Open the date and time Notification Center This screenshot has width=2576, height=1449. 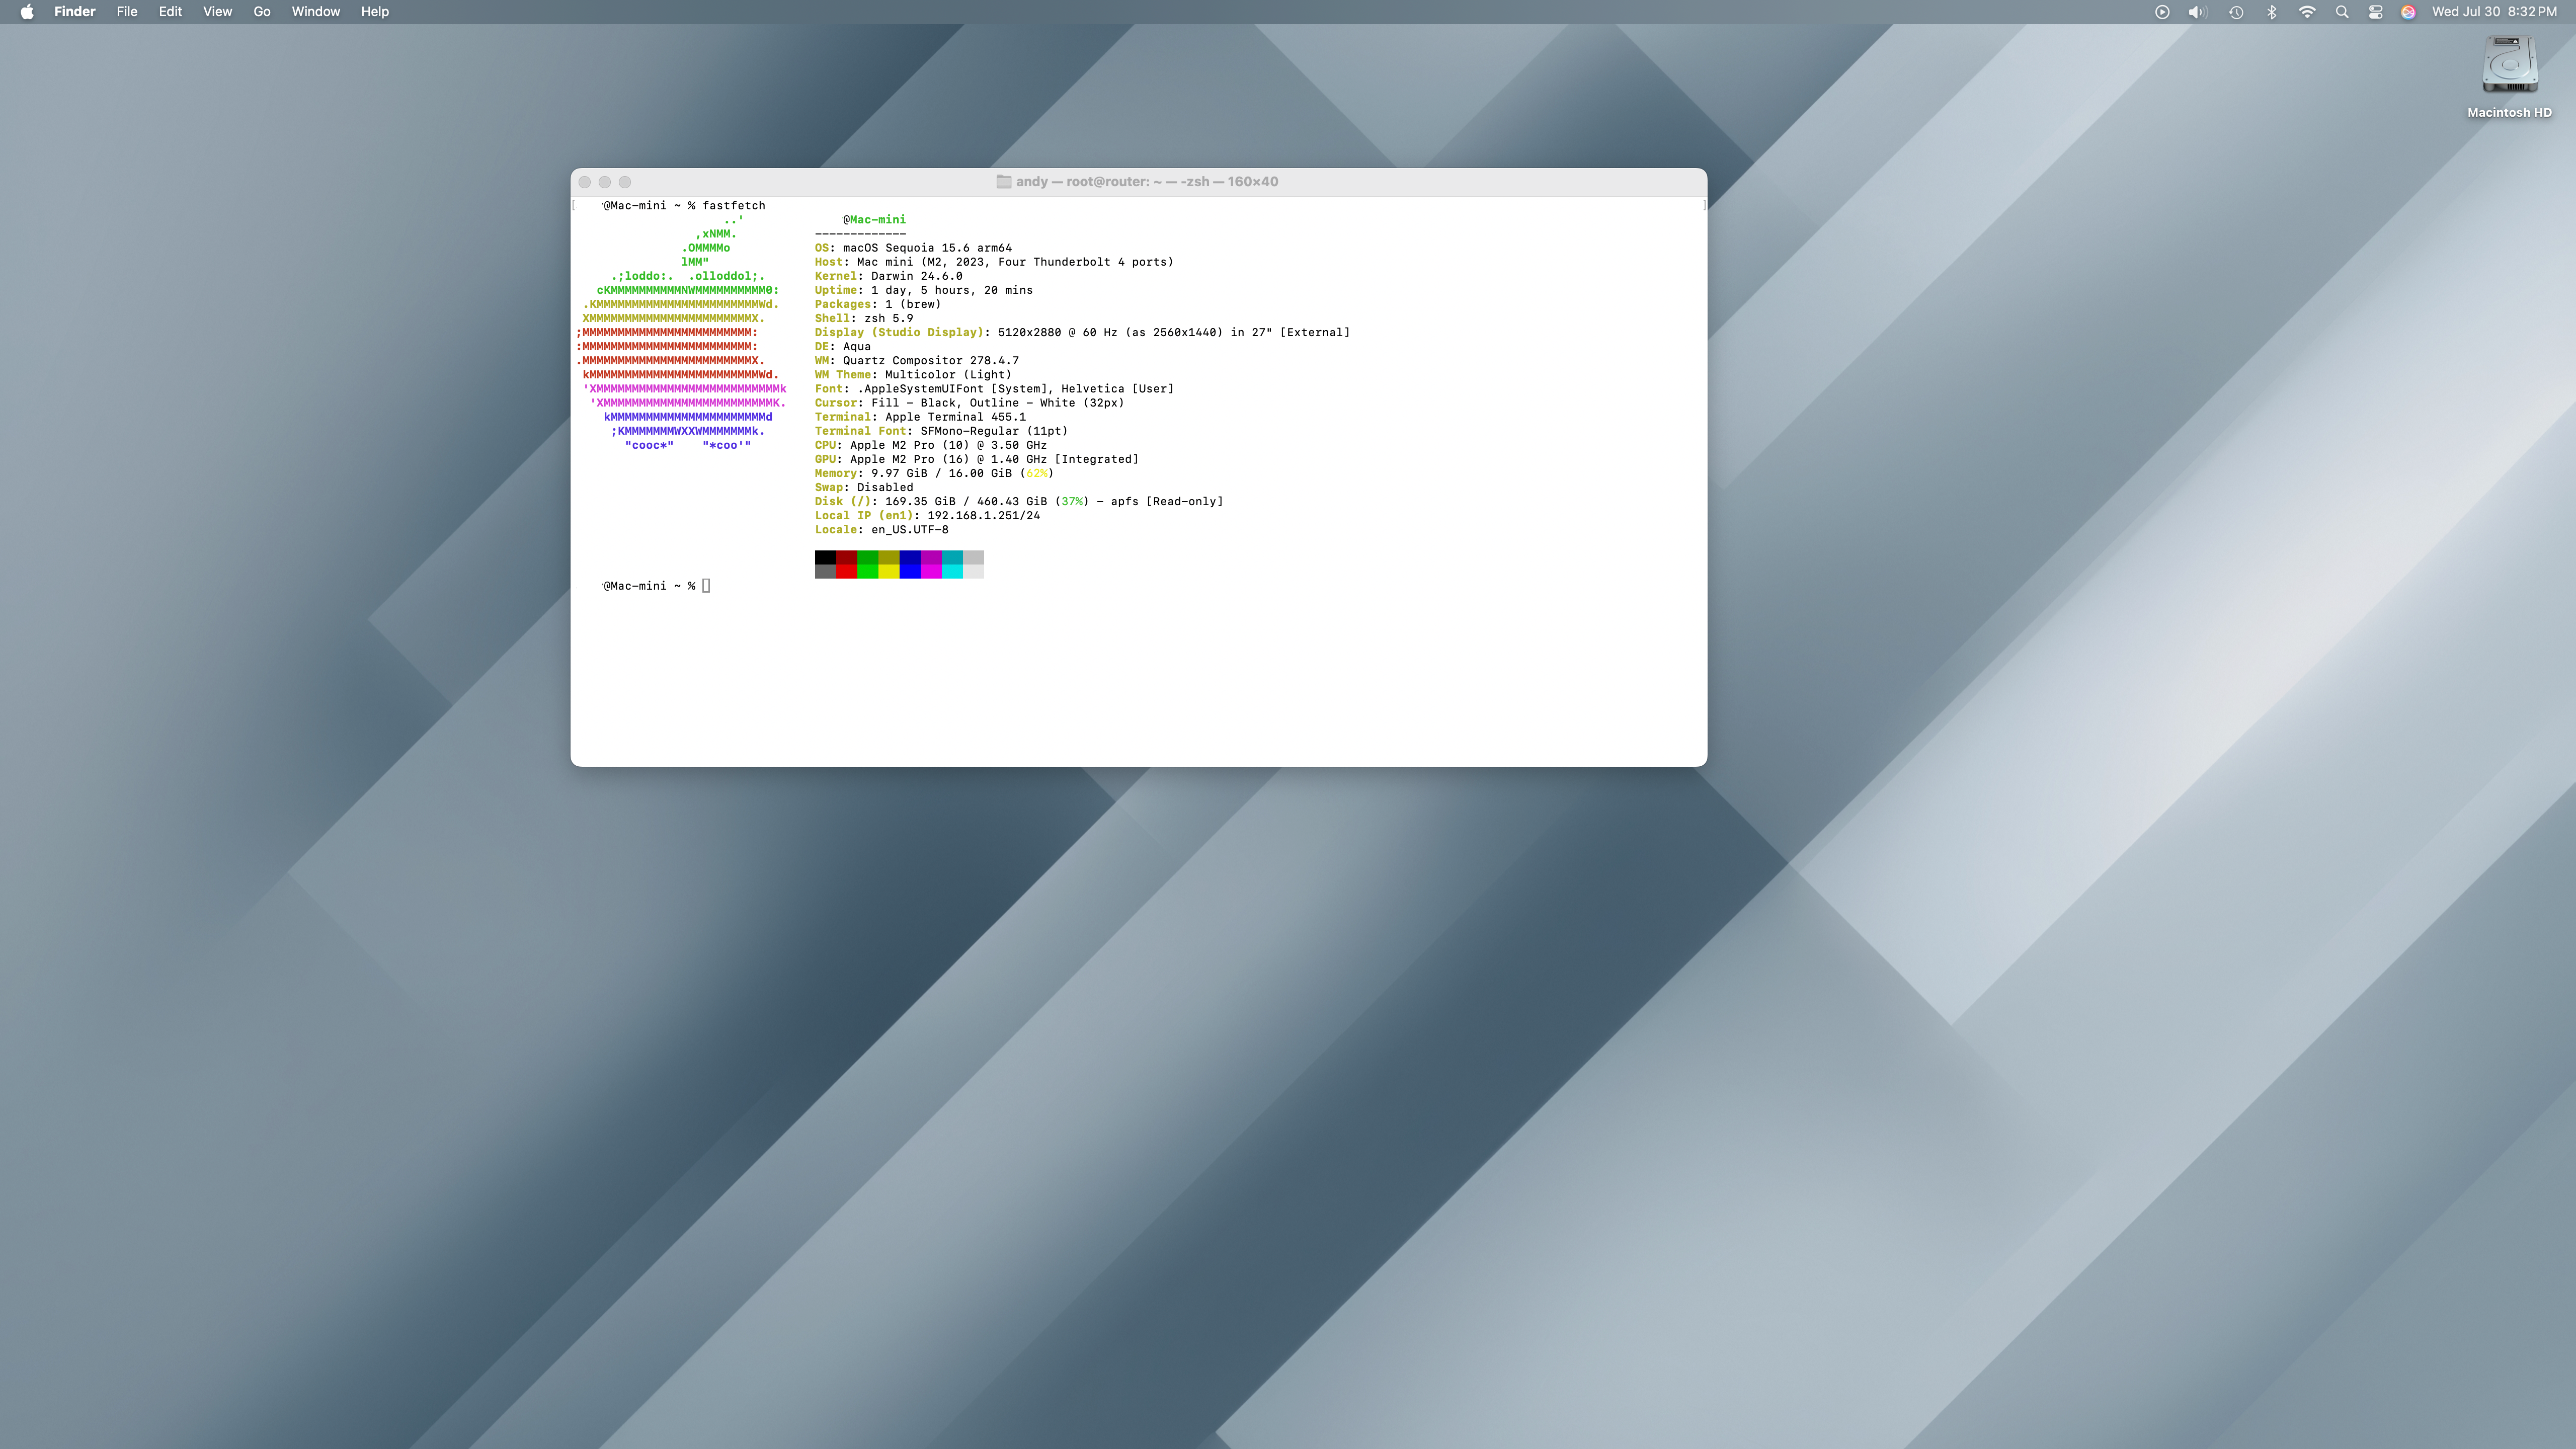(2494, 12)
